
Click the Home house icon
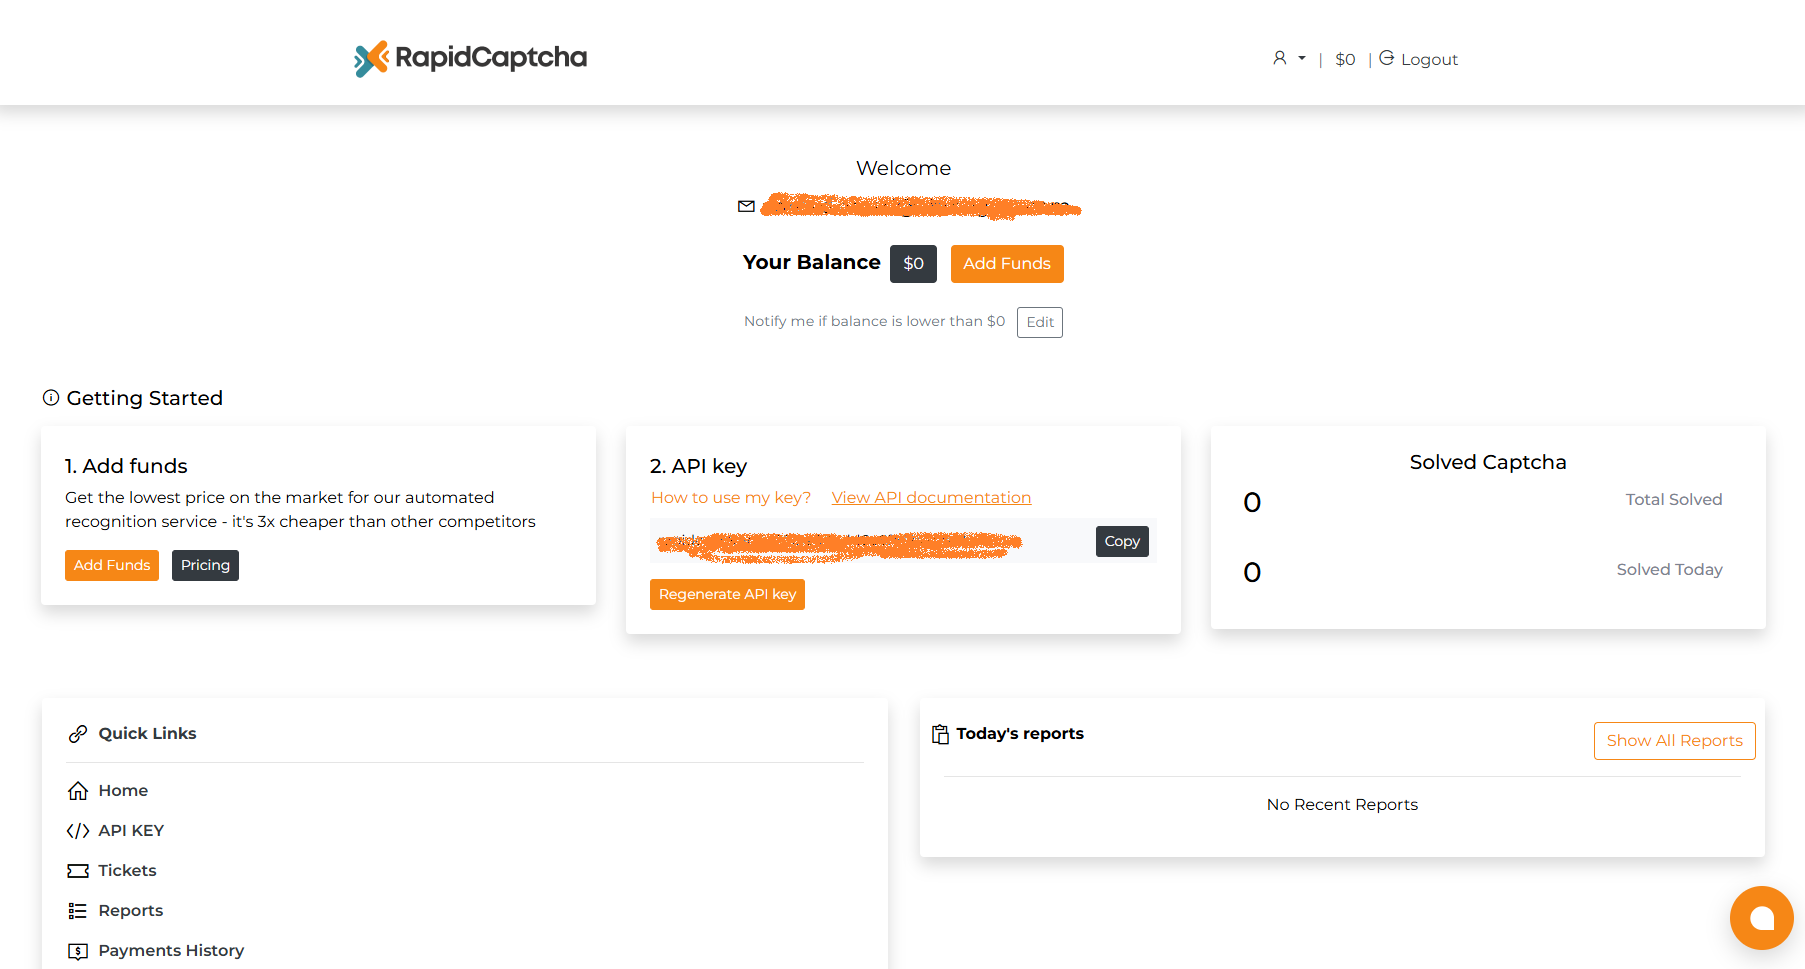[x=78, y=791]
